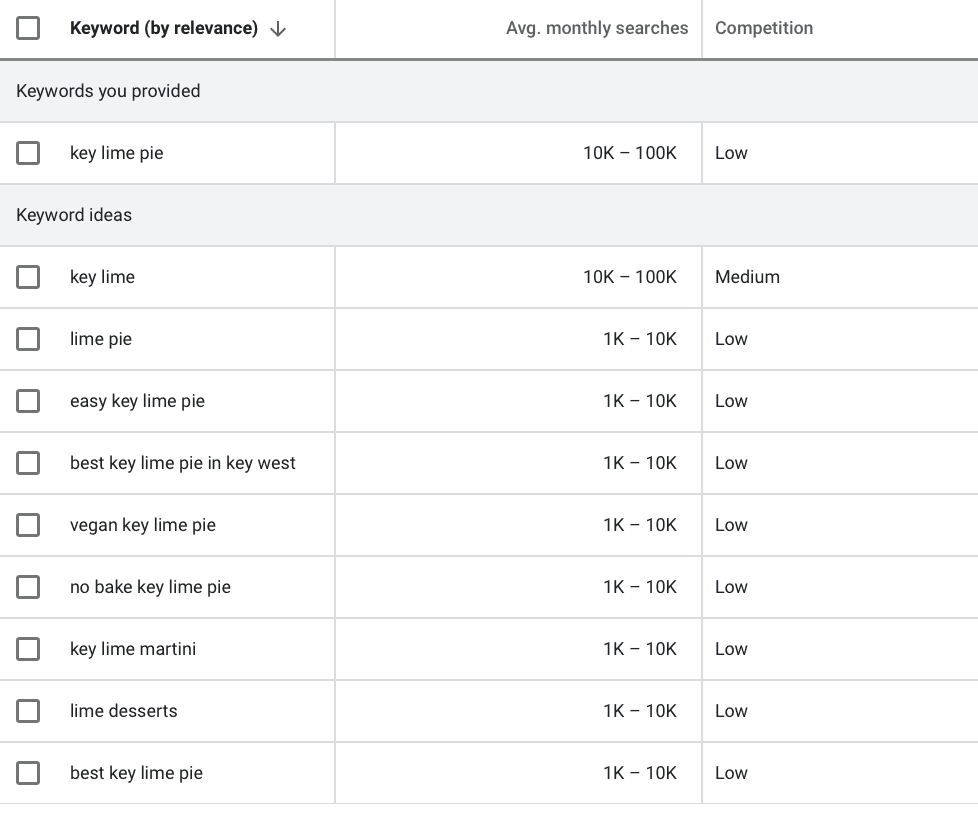
Task: Click 'easy key lime pie' keyword
Action: click(137, 401)
